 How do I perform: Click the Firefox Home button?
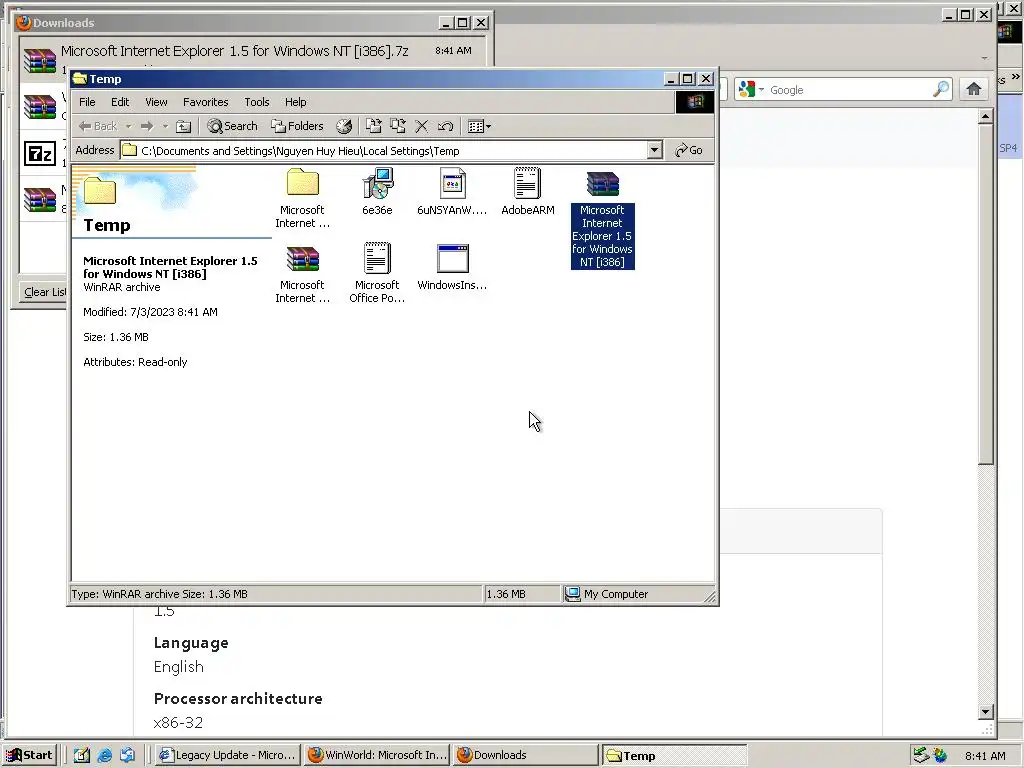coord(974,89)
